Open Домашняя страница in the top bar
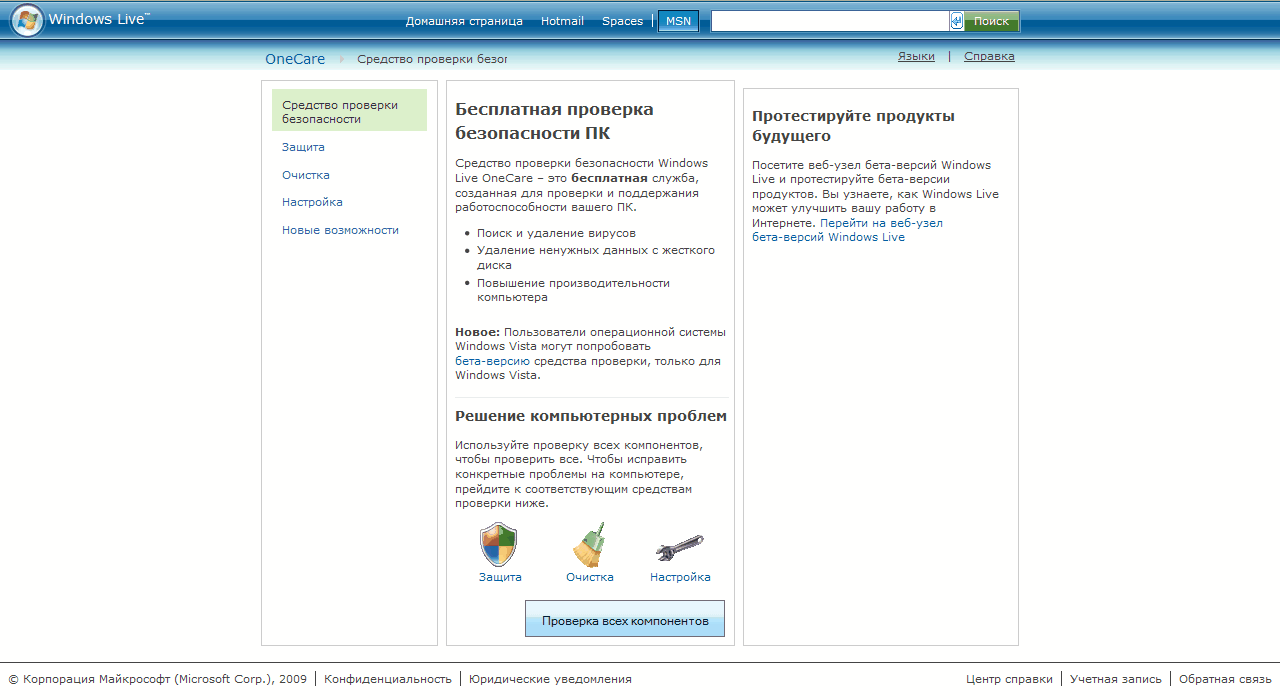This screenshot has height=700, width=1280. pos(464,21)
